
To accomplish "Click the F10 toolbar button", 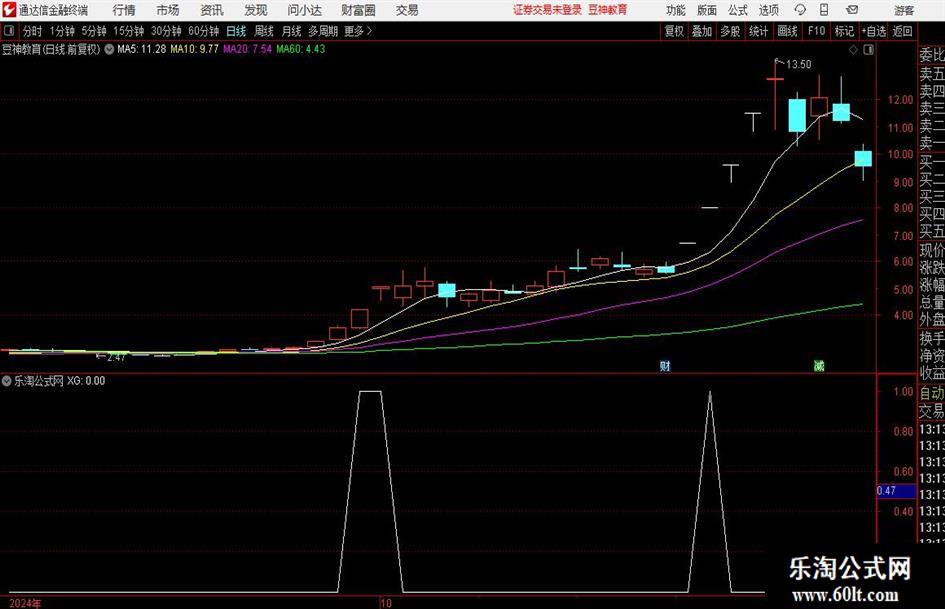I will click(x=817, y=31).
